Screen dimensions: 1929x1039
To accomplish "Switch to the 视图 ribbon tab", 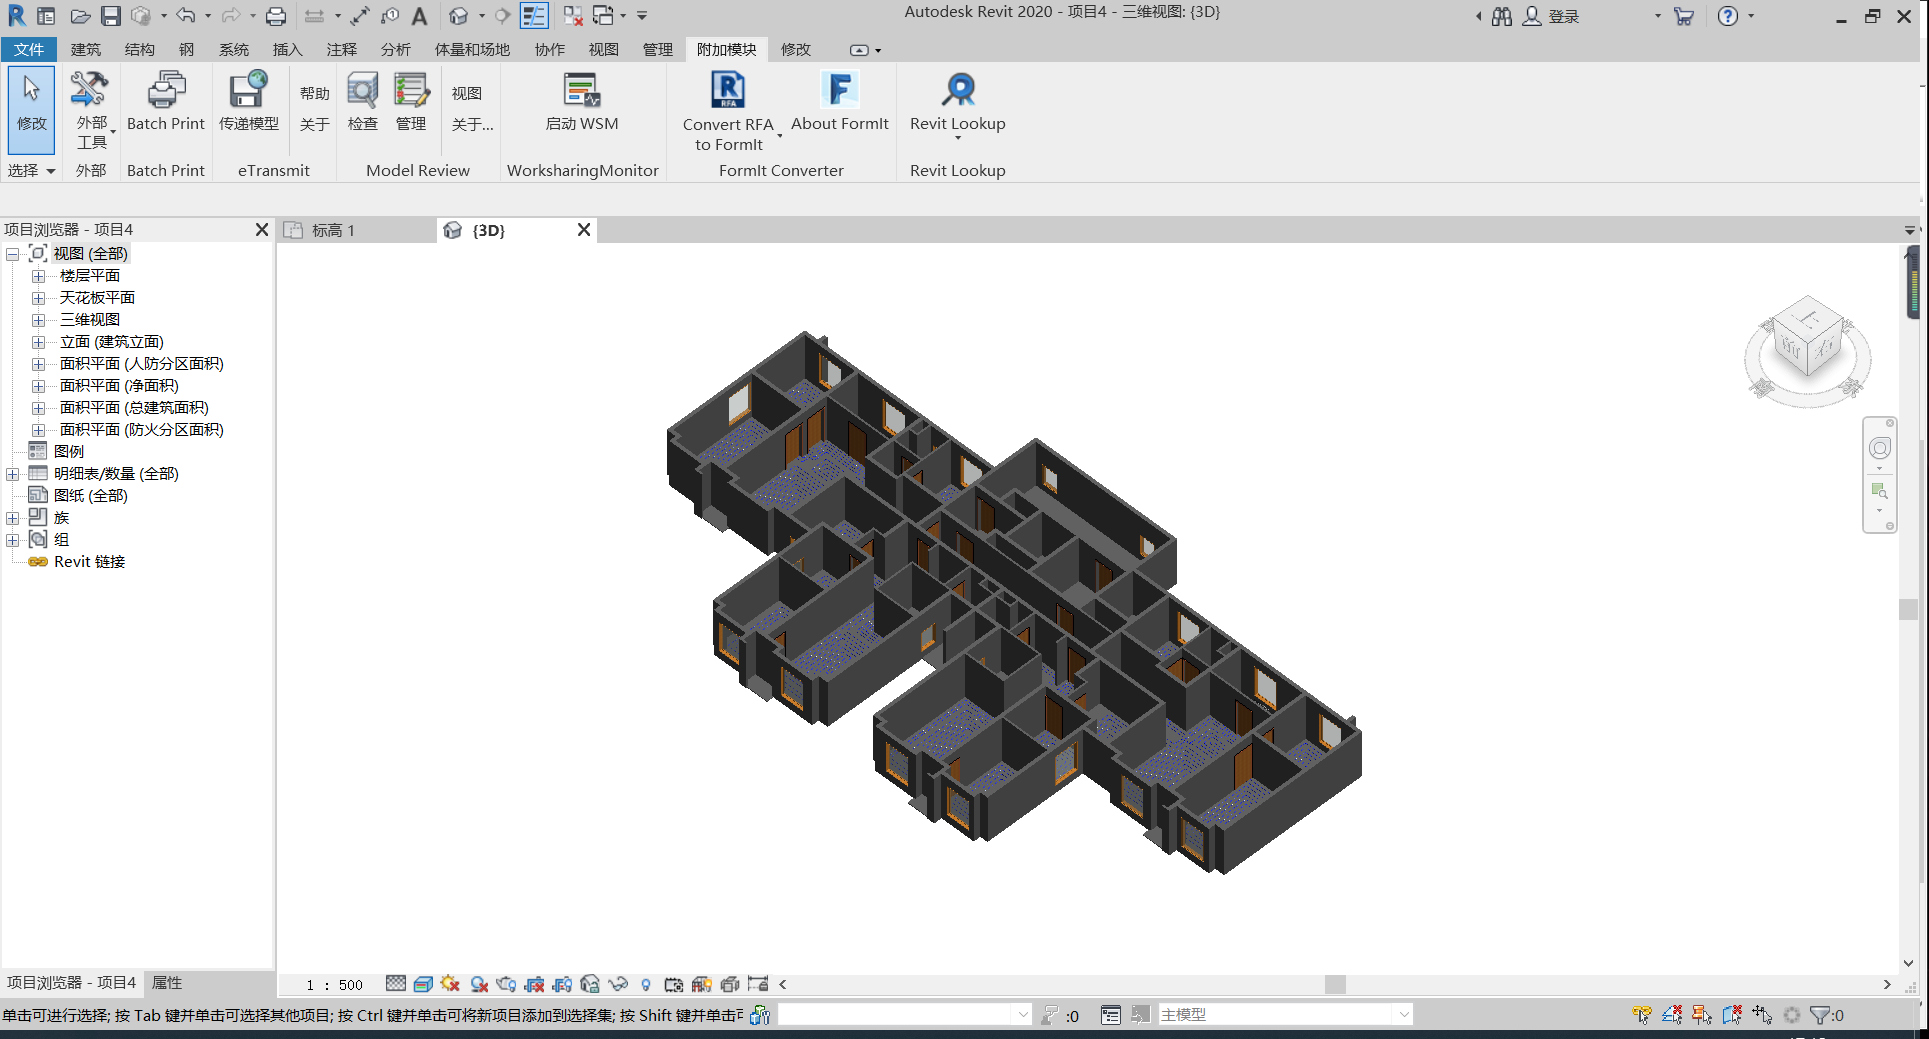I will (603, 49).
